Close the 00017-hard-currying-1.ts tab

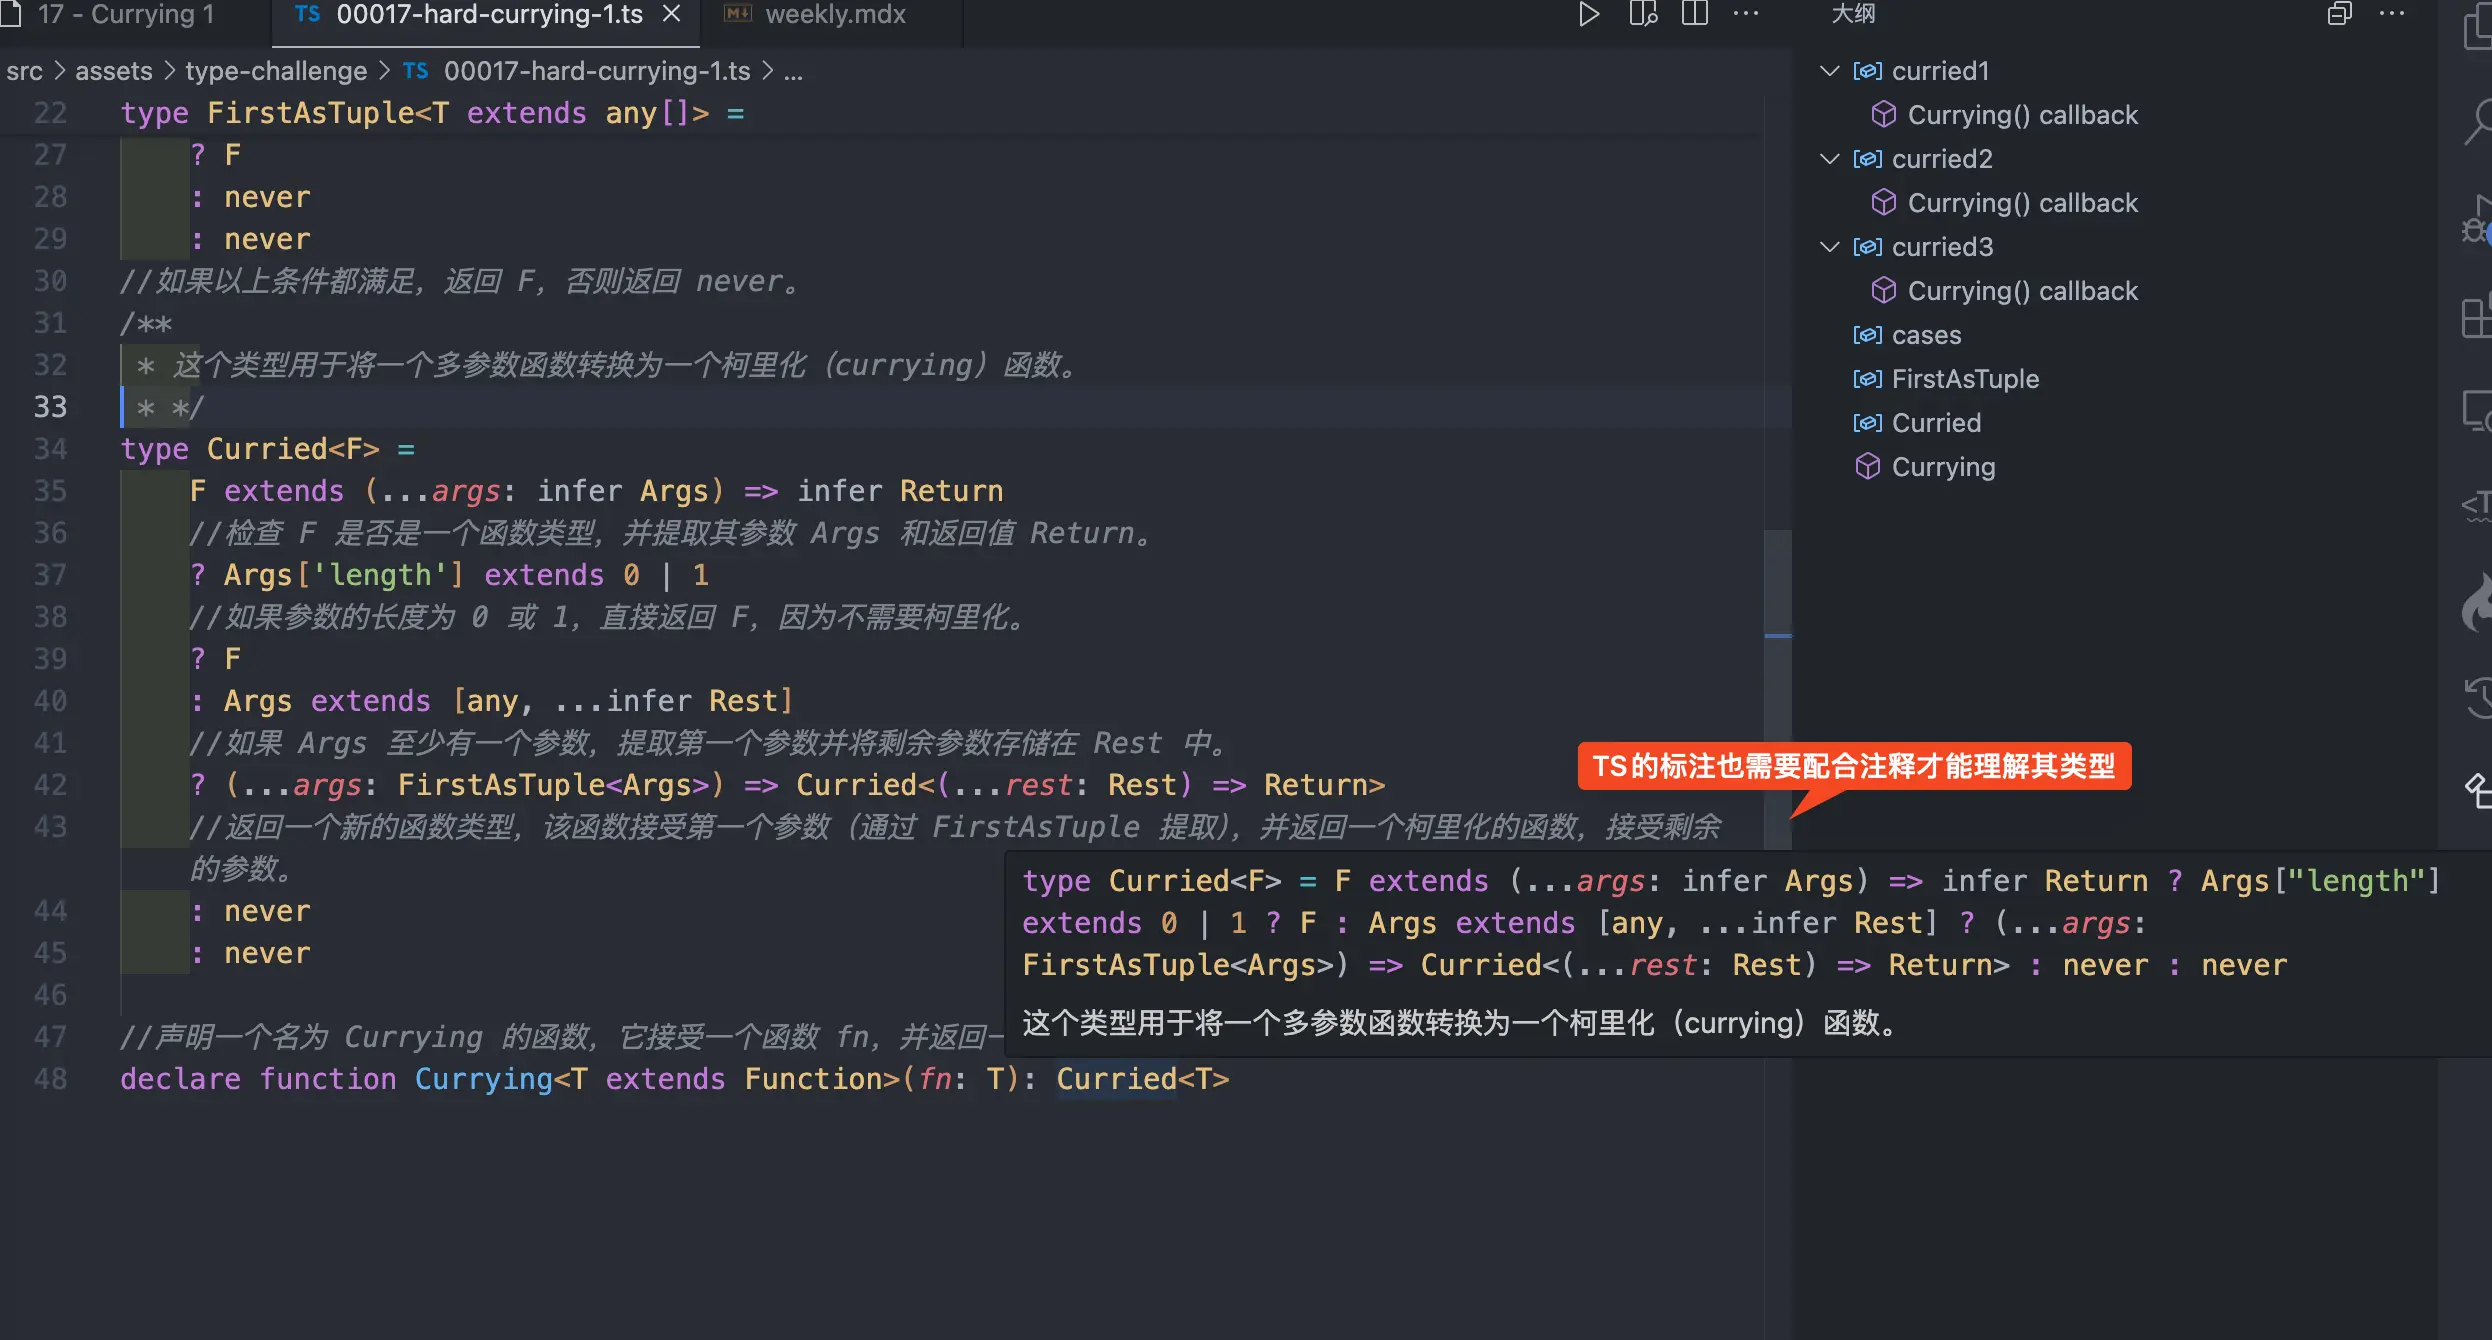[672, 14]
